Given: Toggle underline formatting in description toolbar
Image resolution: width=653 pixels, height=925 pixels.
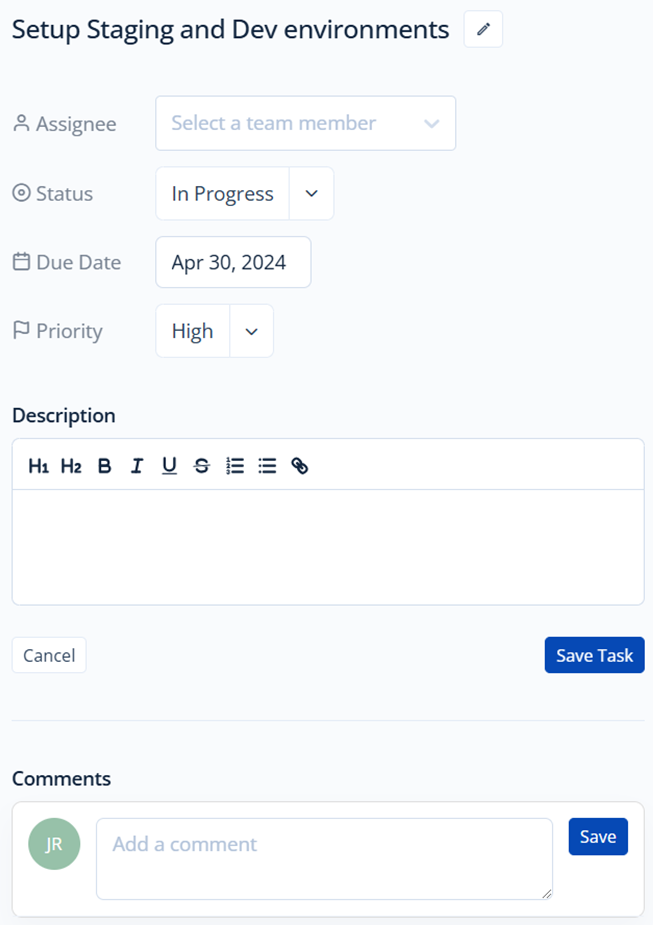Looking at the screenshot, I should point(169,466).
